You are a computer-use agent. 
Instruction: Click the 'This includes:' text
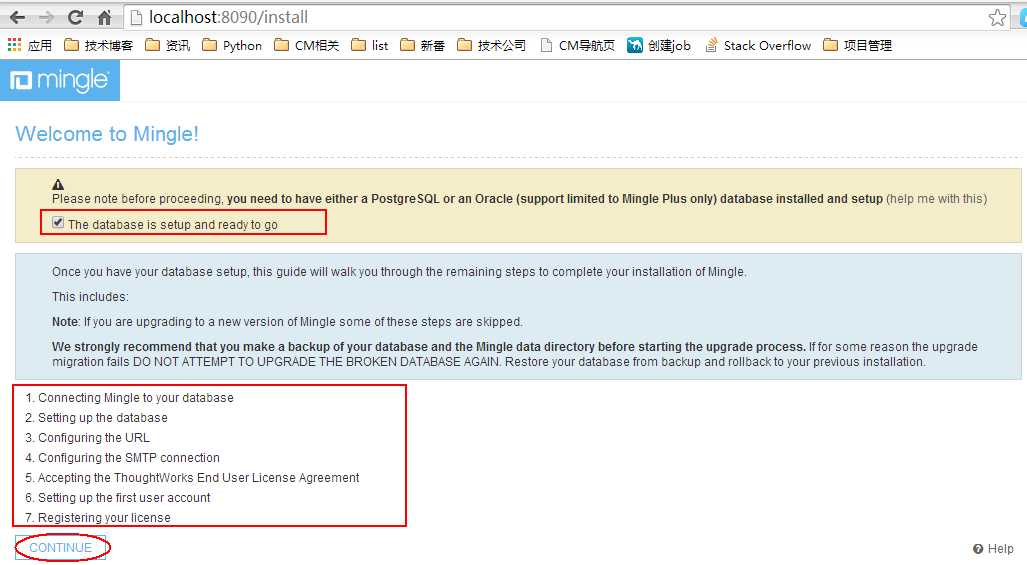90,297
